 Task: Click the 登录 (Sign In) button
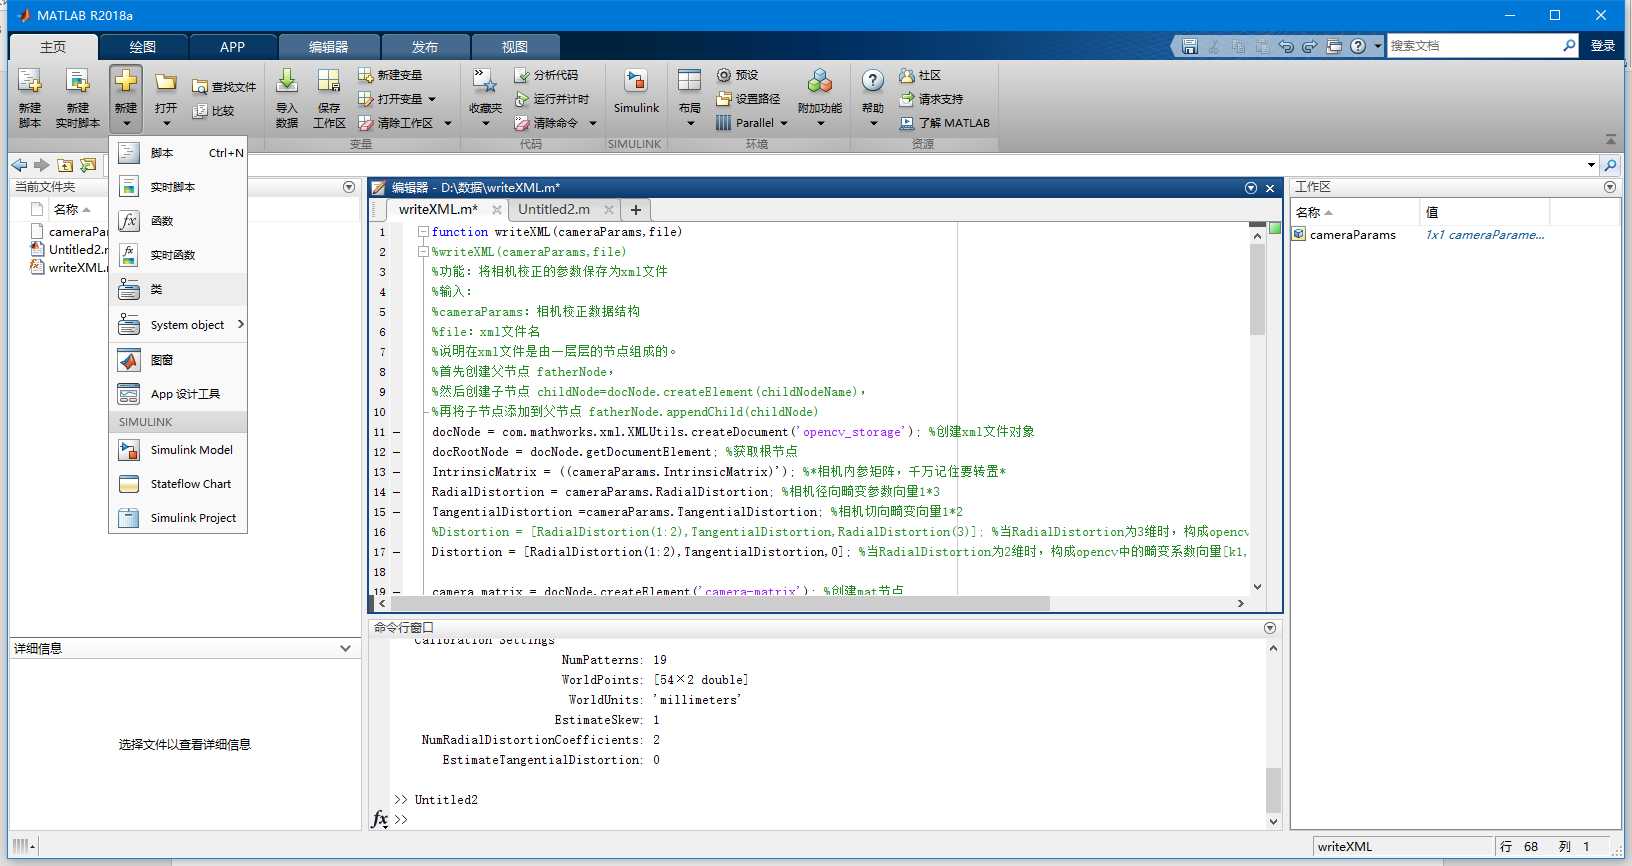(x=1603, y=46)
